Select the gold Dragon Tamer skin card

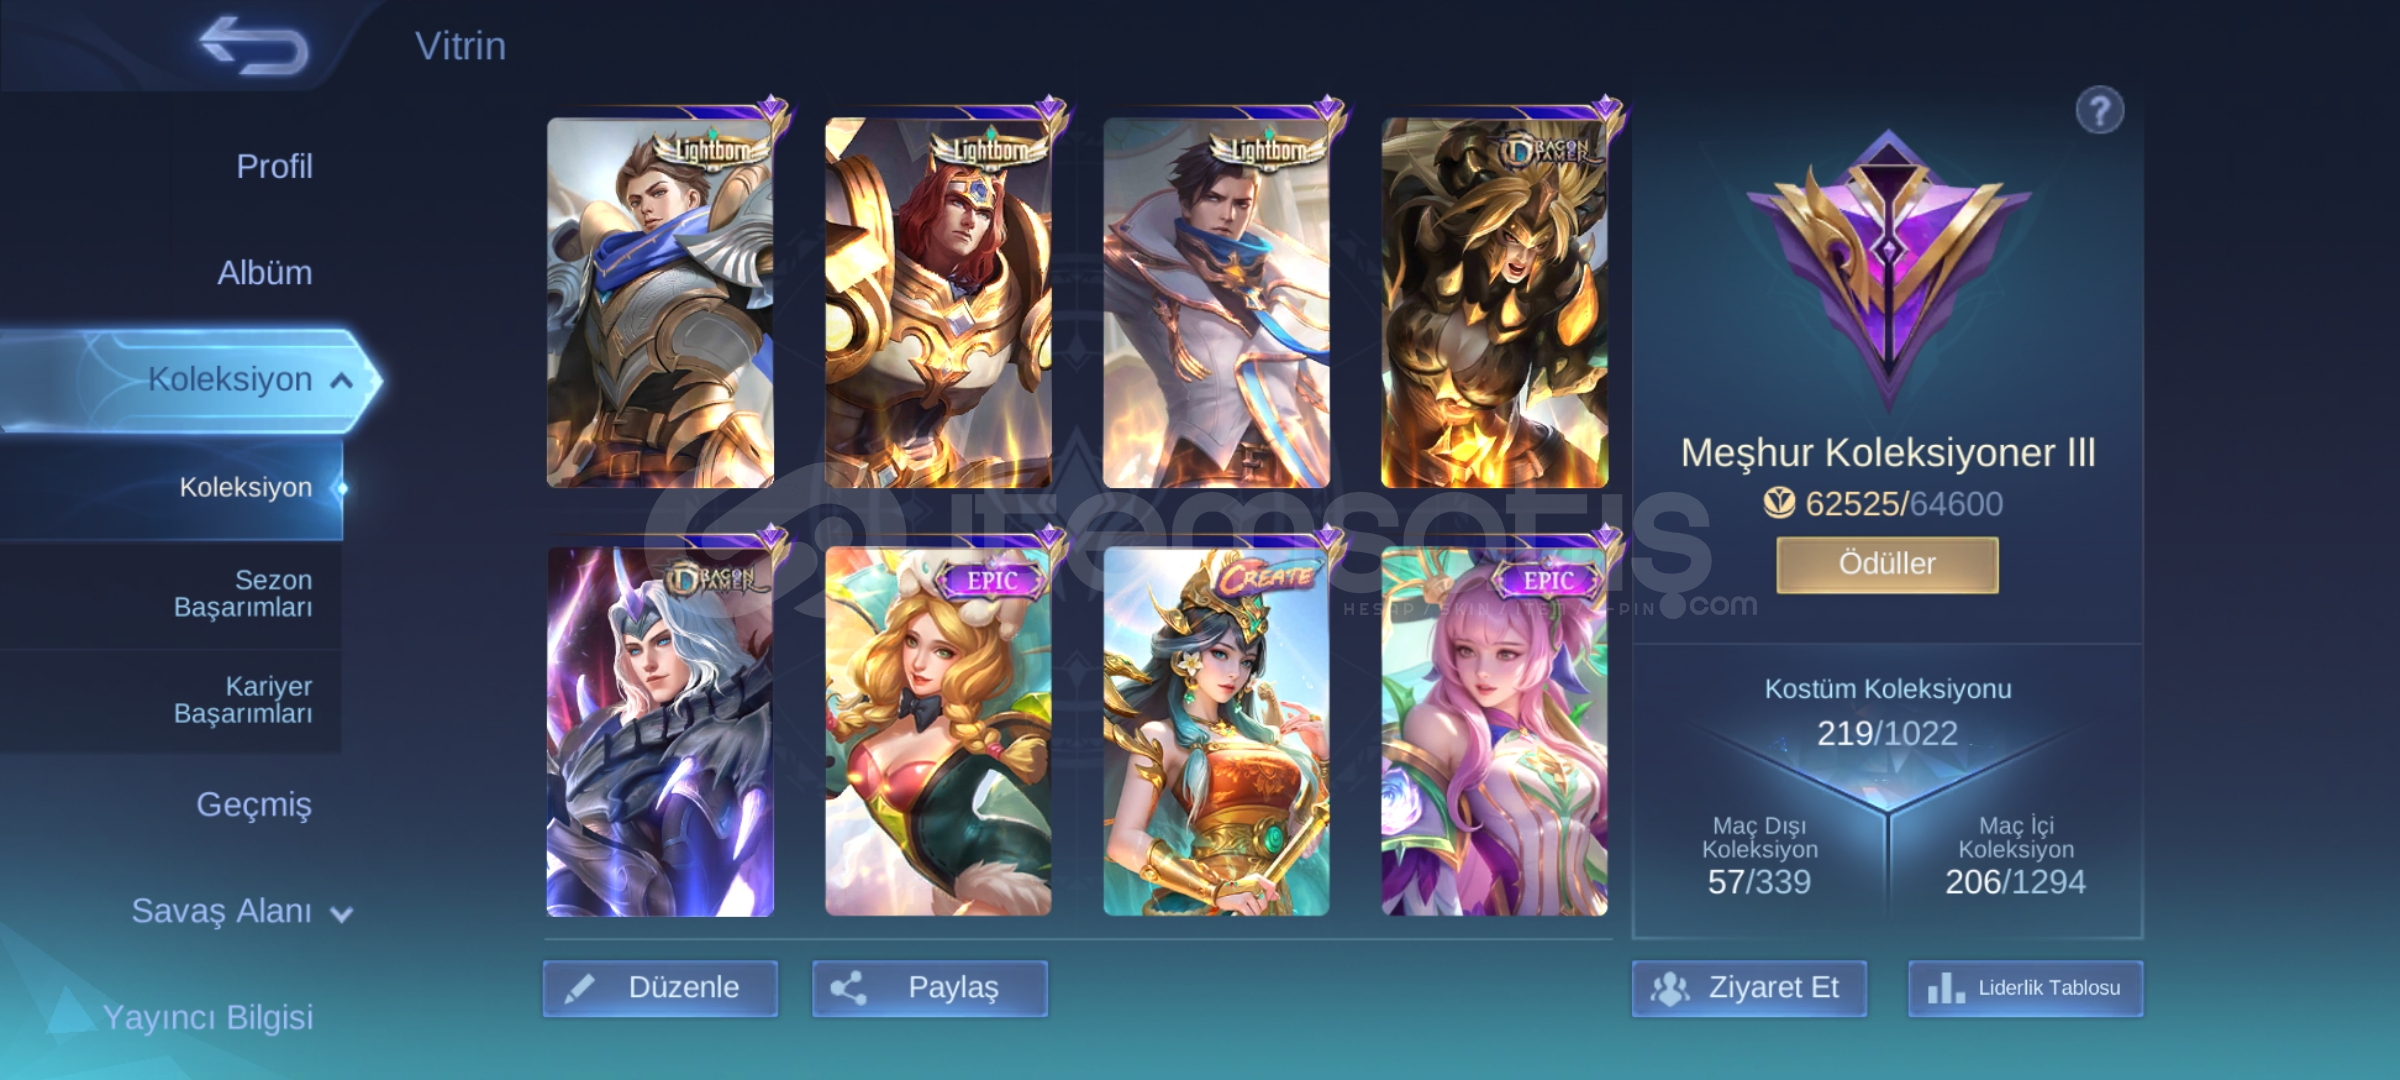[x=1494, y=302]
